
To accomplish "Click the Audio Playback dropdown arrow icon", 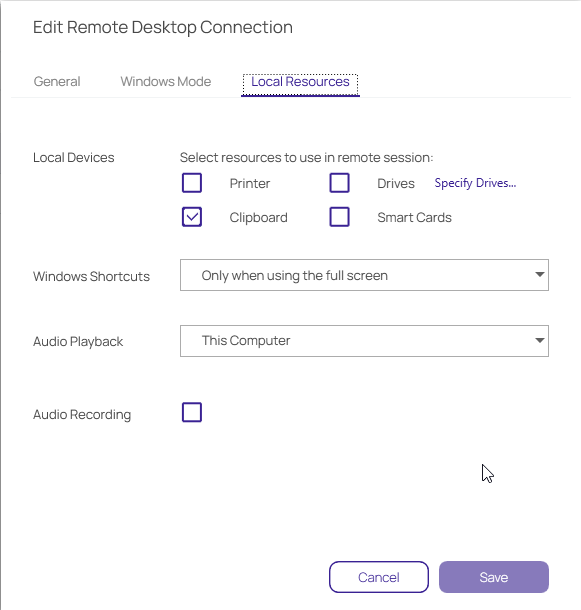I will coord(539,340).
